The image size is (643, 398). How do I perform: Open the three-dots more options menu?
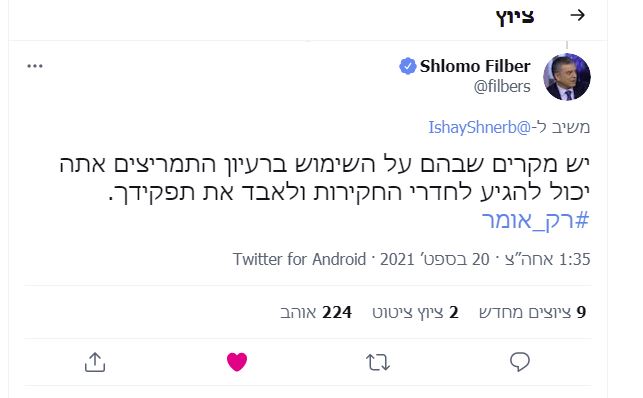pyautogui.click(x=35, y=66)
